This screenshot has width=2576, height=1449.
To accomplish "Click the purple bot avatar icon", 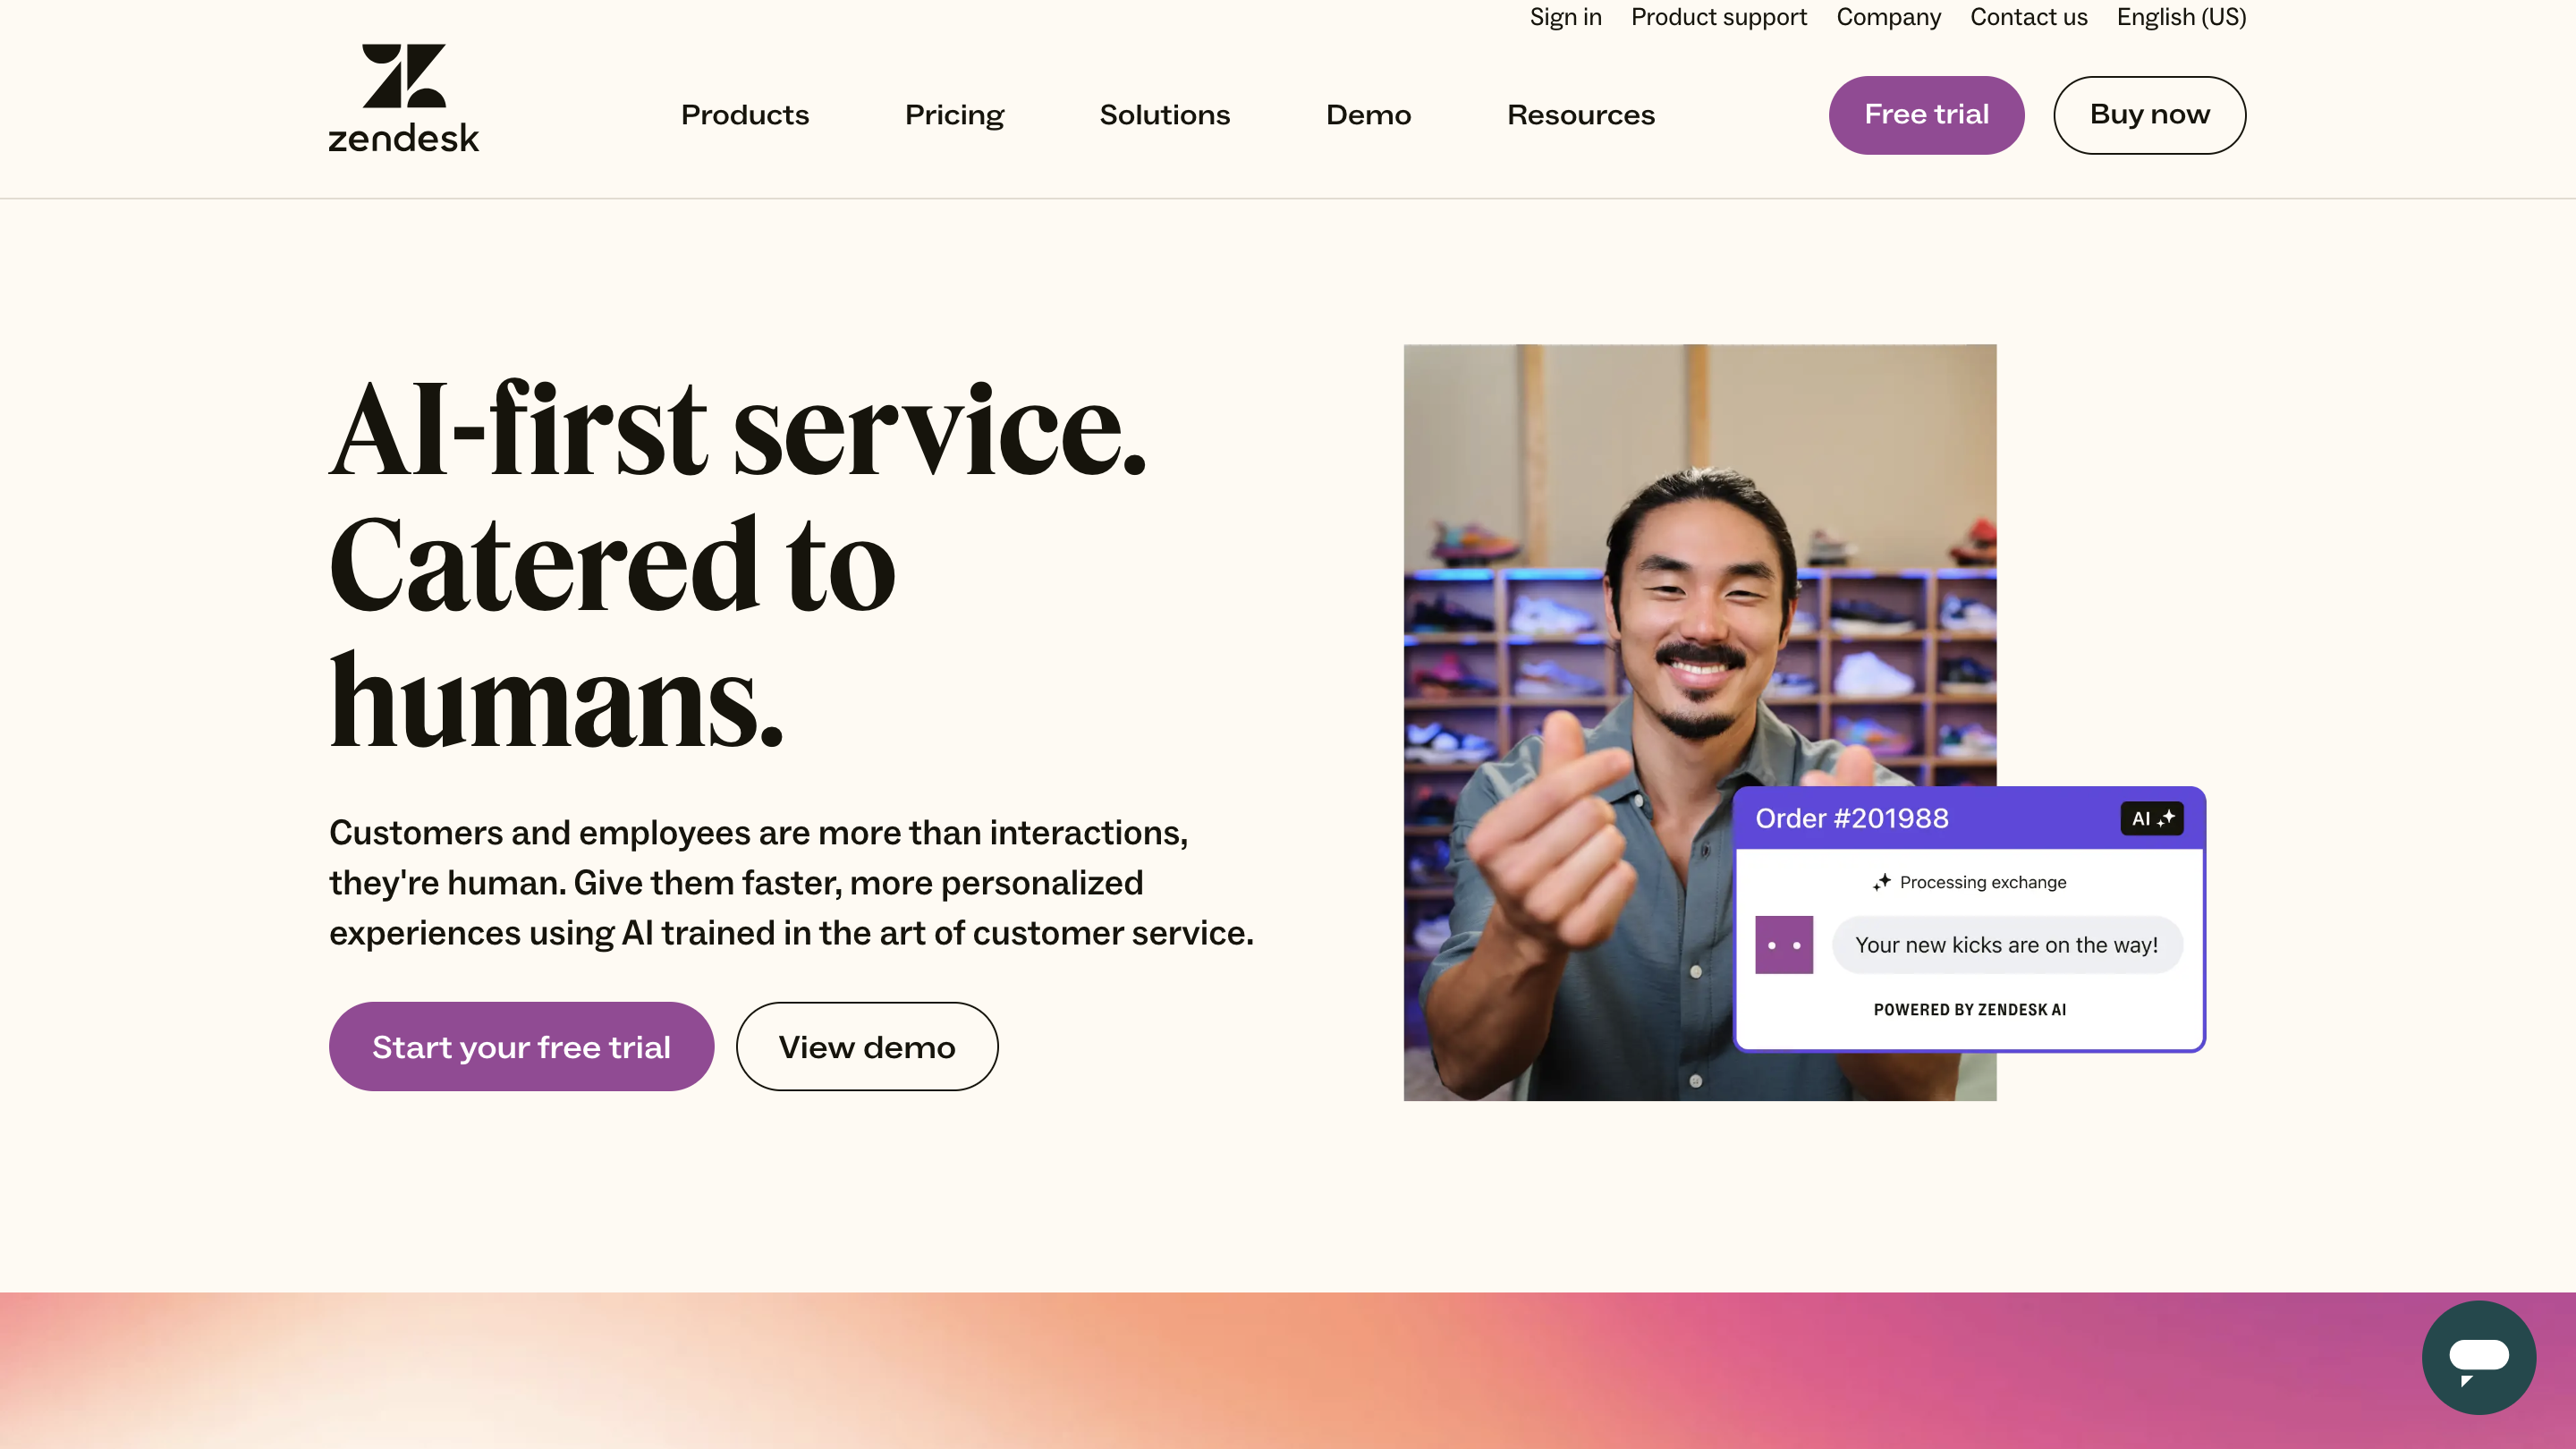I will pos(1783,944).
